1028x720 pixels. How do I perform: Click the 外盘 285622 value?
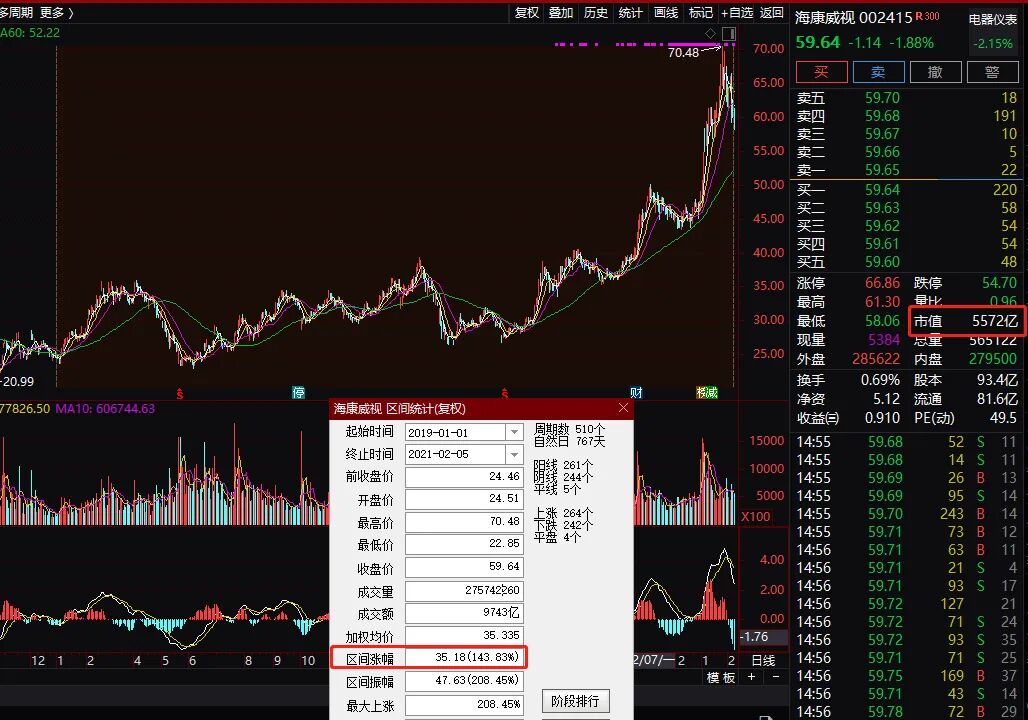tap(875, 359)
